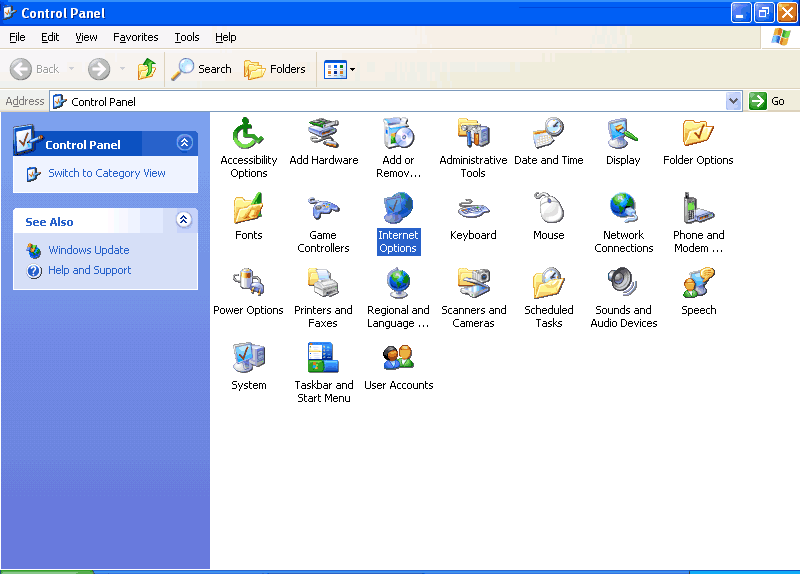Open the Folder Options icon
This screenshot has height=574, width=800.
tap(698, 134)
